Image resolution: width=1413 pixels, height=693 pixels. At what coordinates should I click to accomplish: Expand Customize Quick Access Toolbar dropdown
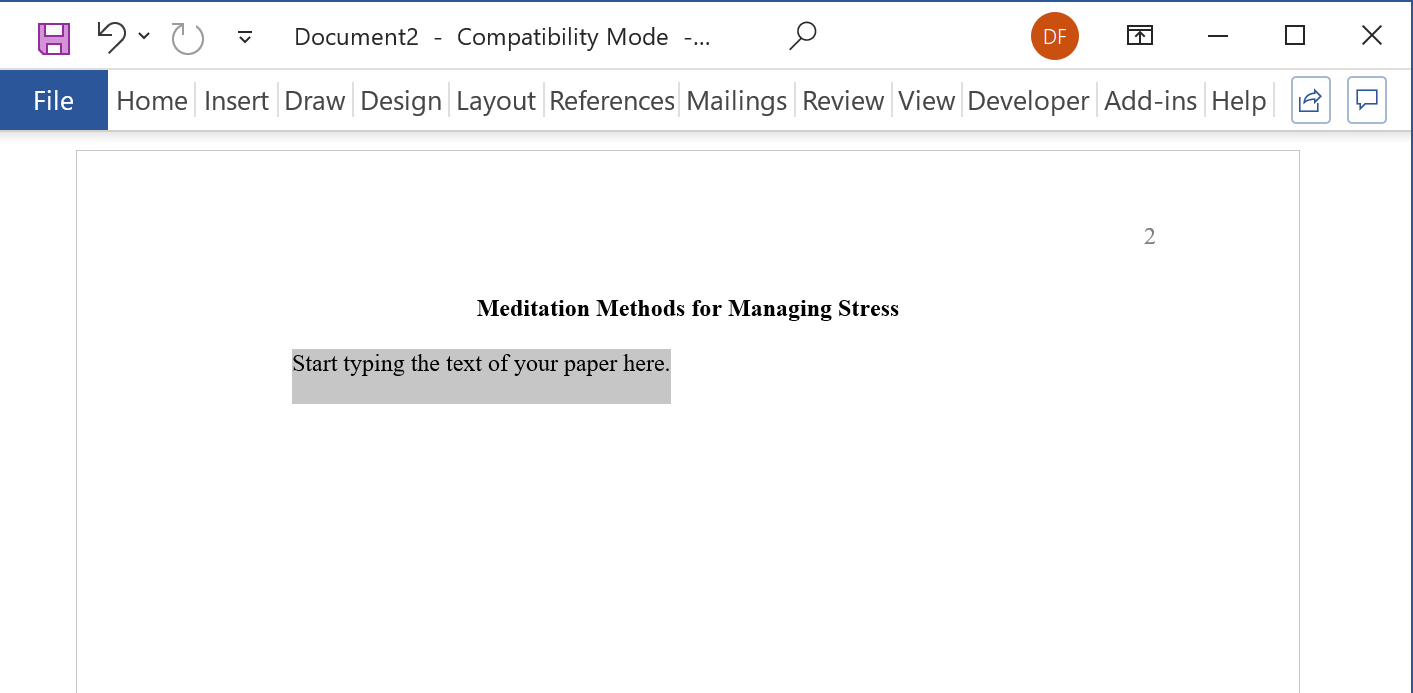[244, 38]
